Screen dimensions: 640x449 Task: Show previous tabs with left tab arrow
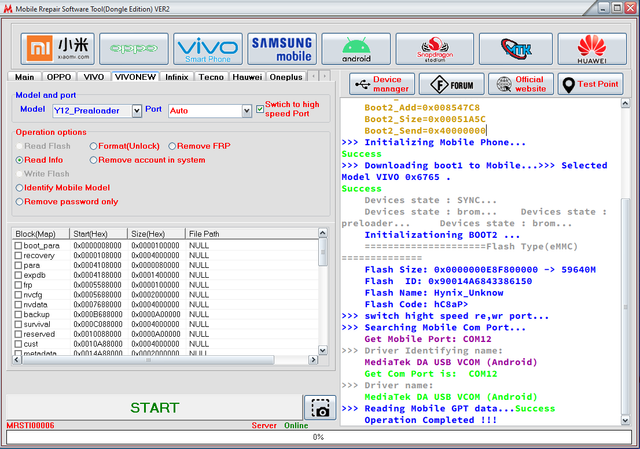313,76
